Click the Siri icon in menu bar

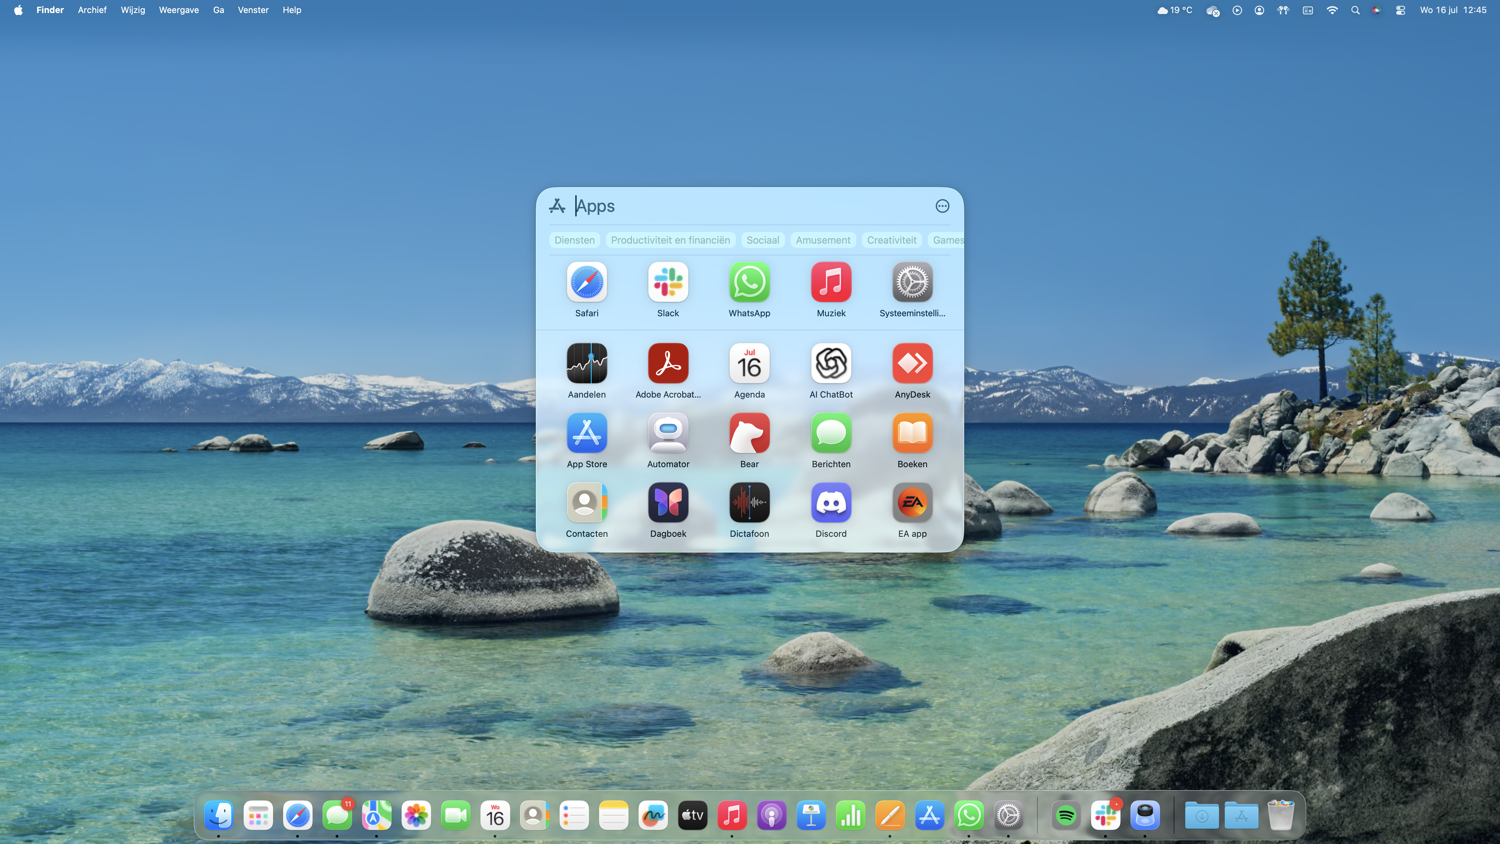[1377, 10]
